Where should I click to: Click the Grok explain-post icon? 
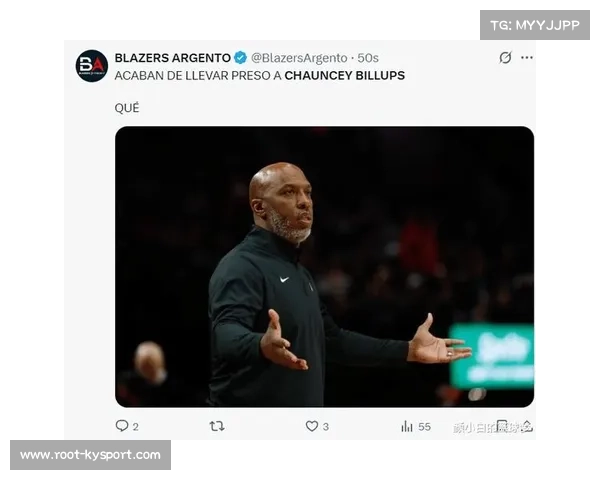[x=505, y=58]
